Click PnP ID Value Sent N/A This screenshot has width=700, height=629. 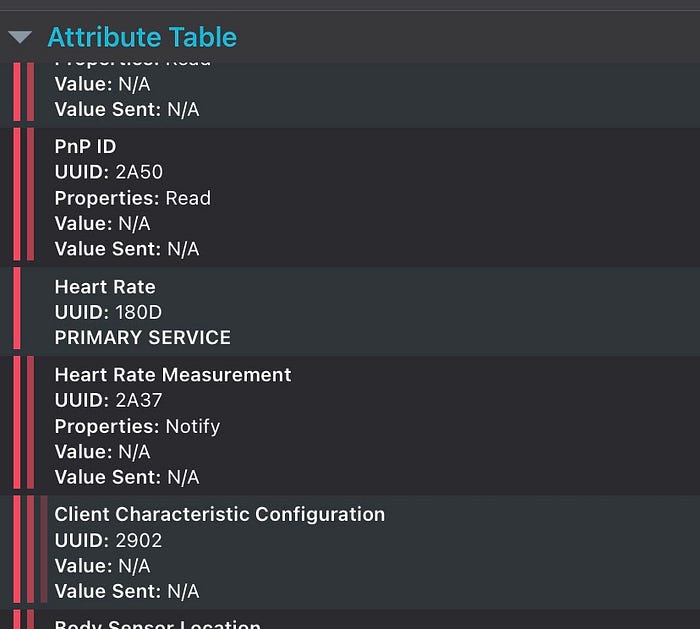[127, 249]
